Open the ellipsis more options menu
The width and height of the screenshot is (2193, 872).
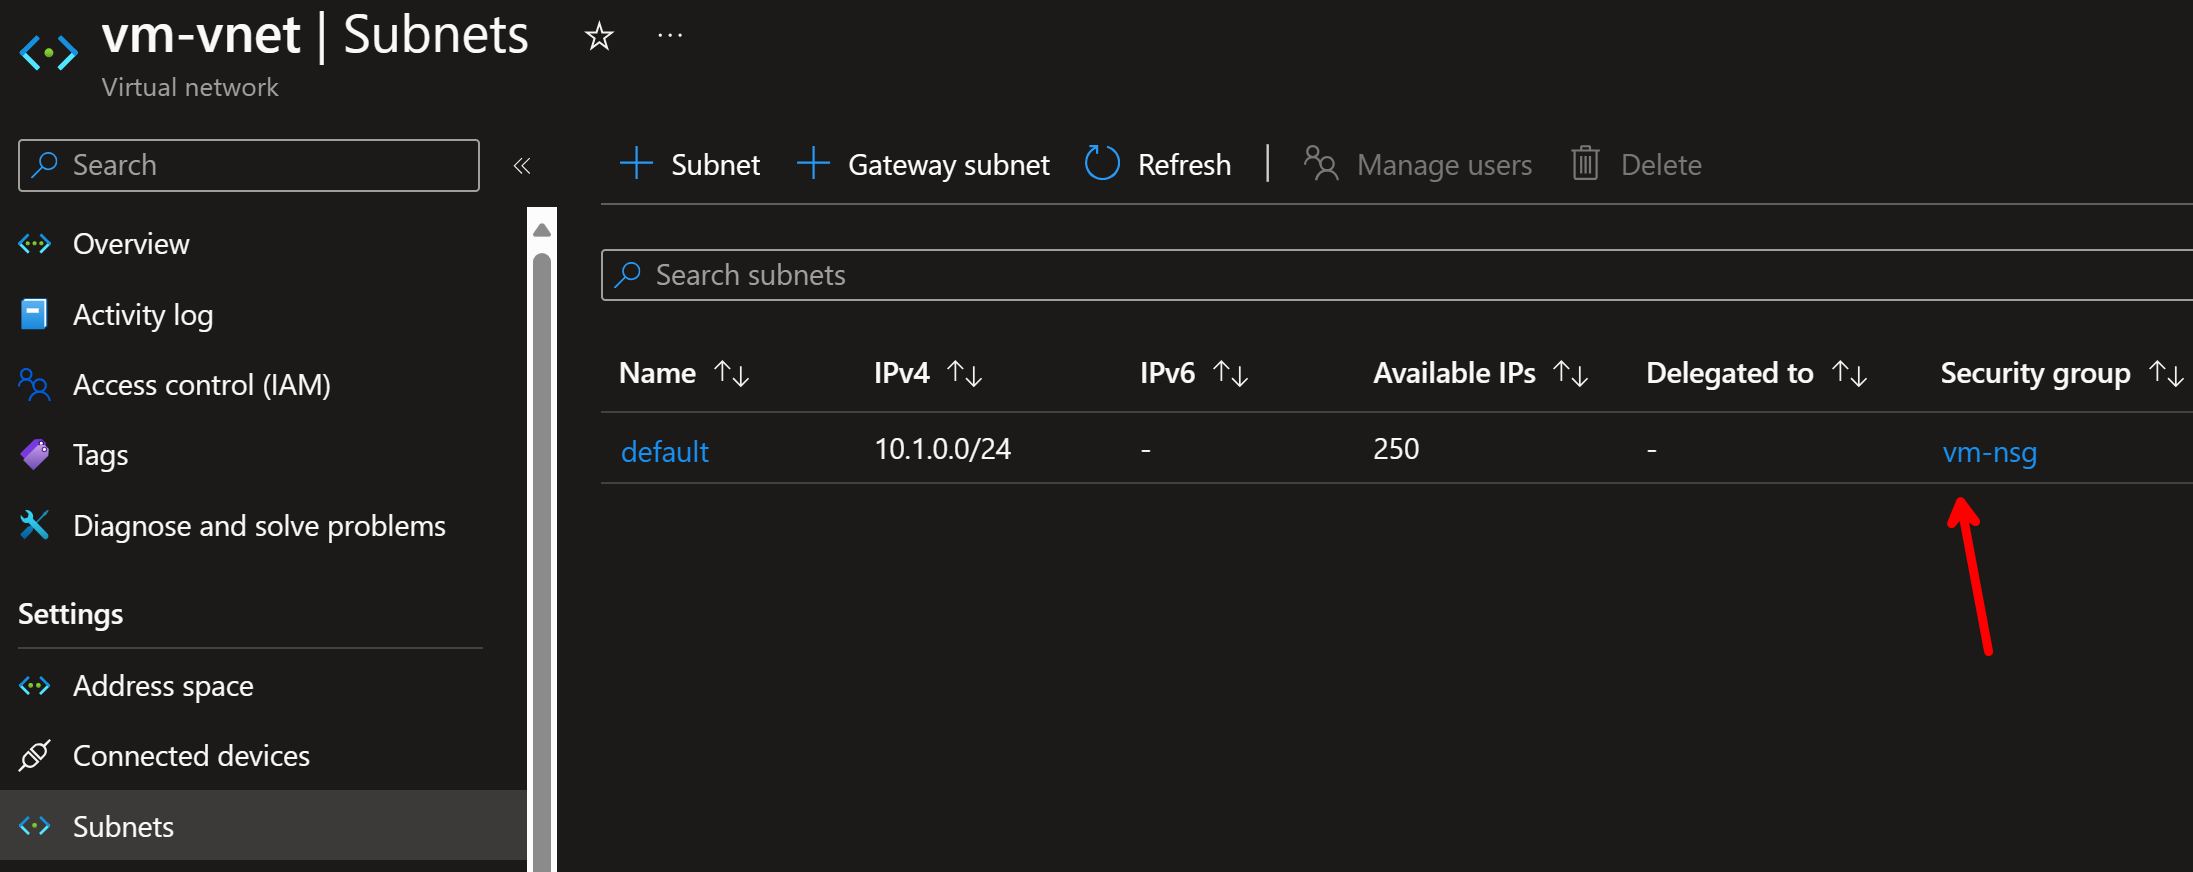[x=670, y=36]
